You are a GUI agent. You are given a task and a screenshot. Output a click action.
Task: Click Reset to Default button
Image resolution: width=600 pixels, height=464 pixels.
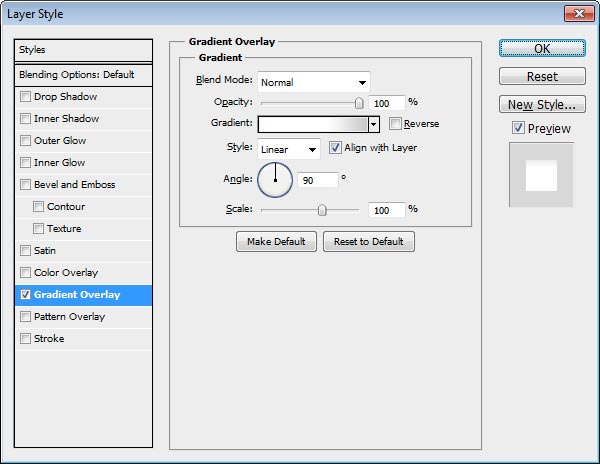point(368,241)
